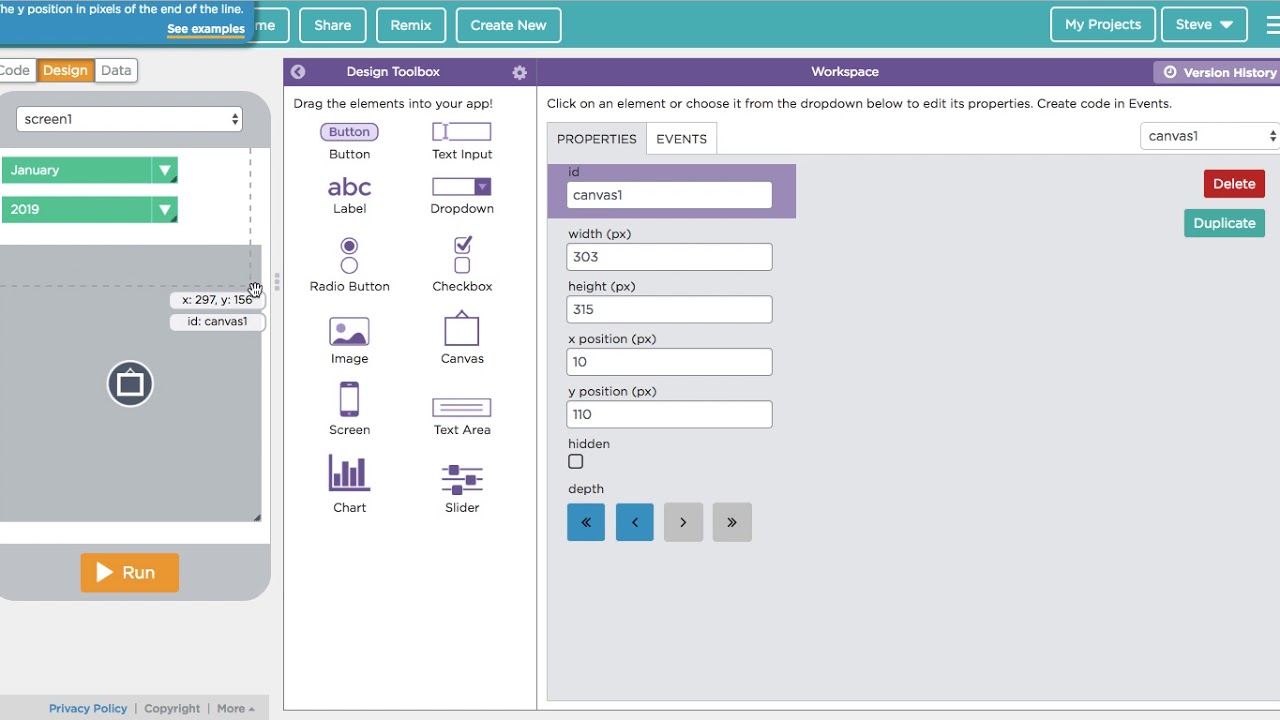Screen dimensions: 1280x720
Task: Delete the canvas1 element
Action: click(x=1234, y=184)
